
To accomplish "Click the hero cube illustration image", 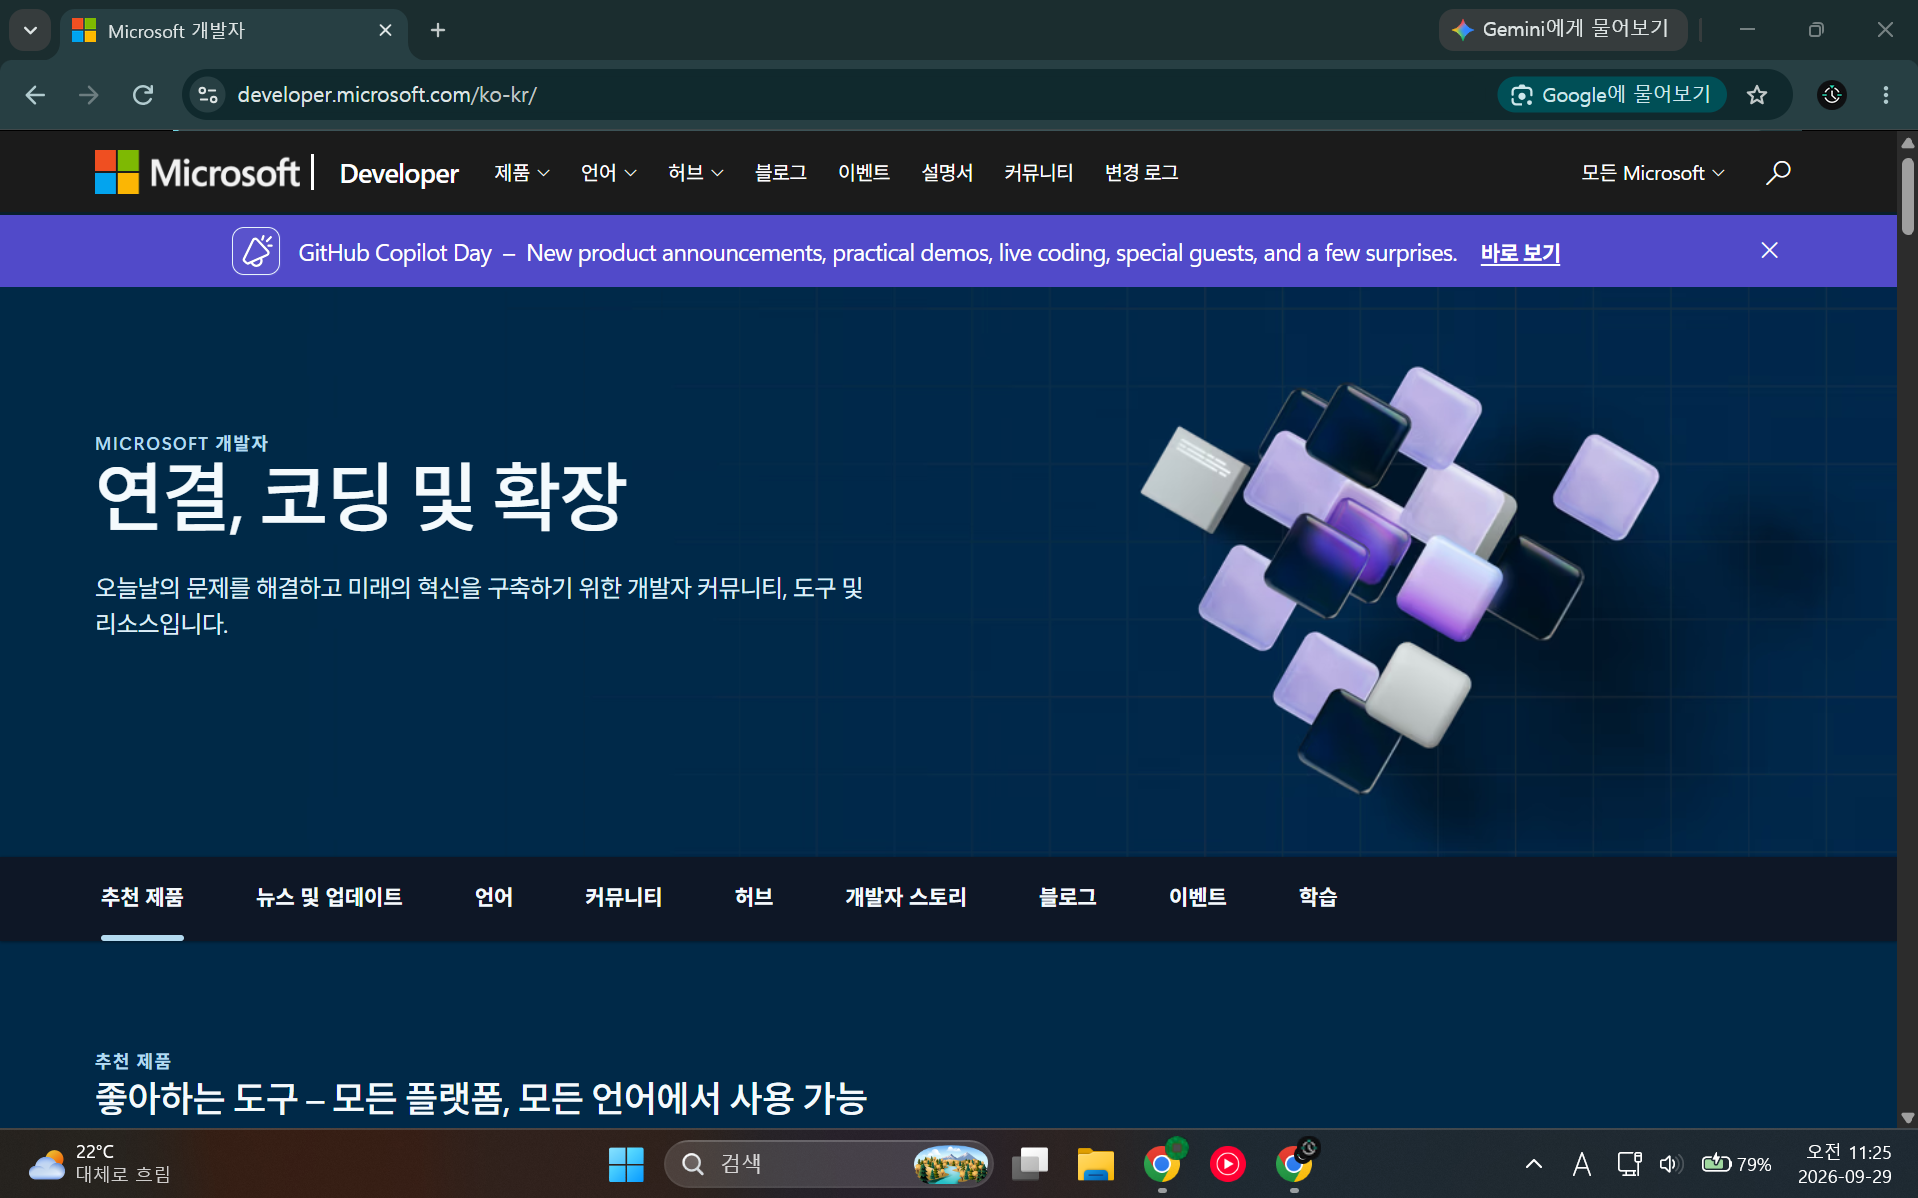I will click(1400, 578).
